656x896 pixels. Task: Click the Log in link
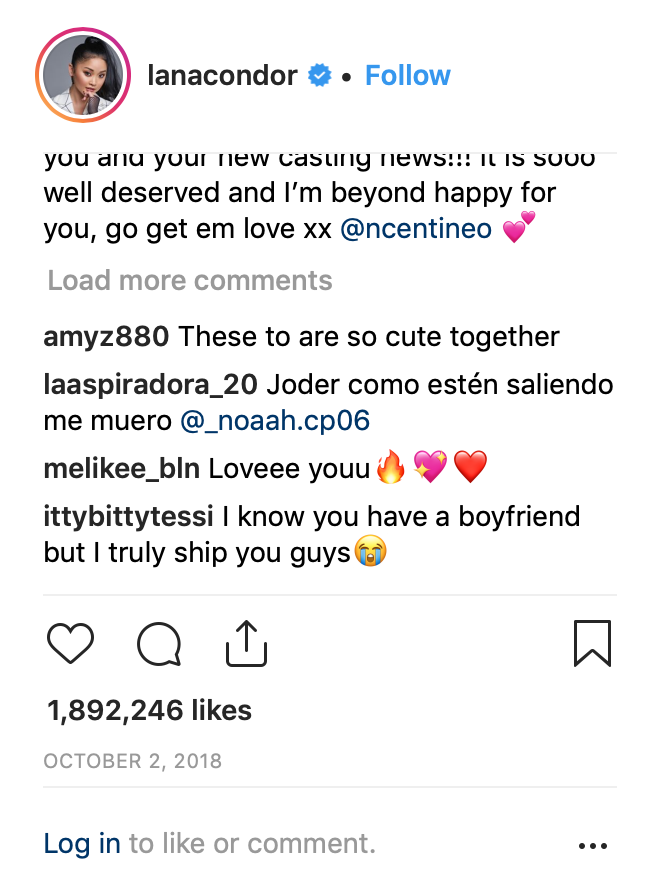82,844
